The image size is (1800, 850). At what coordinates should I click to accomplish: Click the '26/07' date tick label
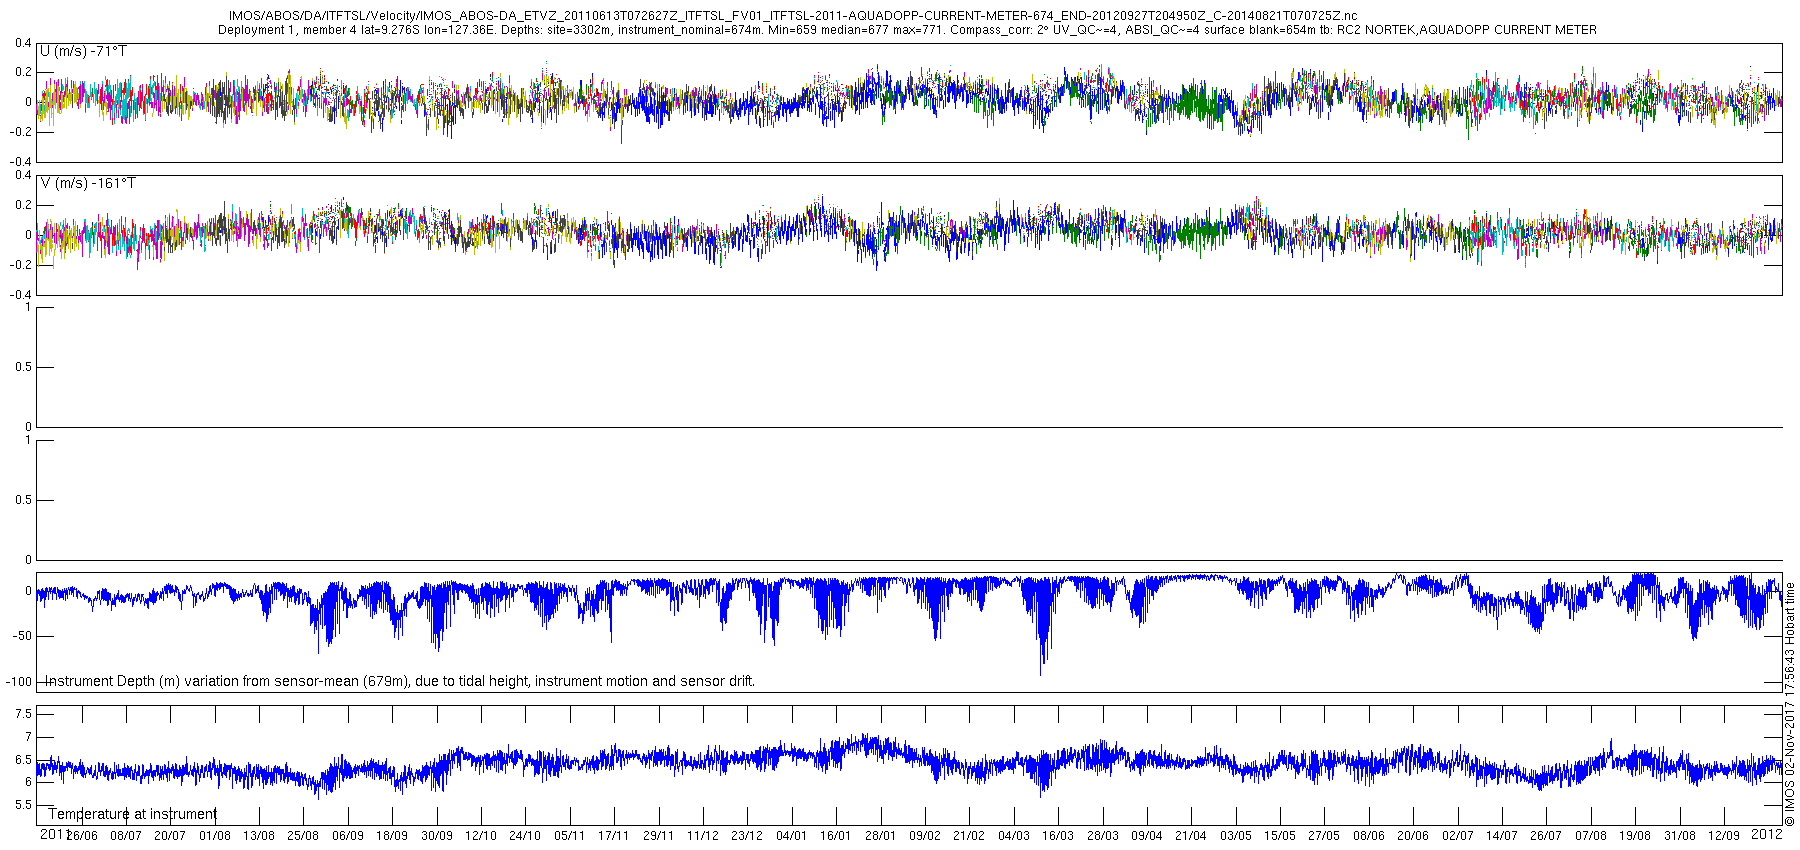coord(1545,836)
